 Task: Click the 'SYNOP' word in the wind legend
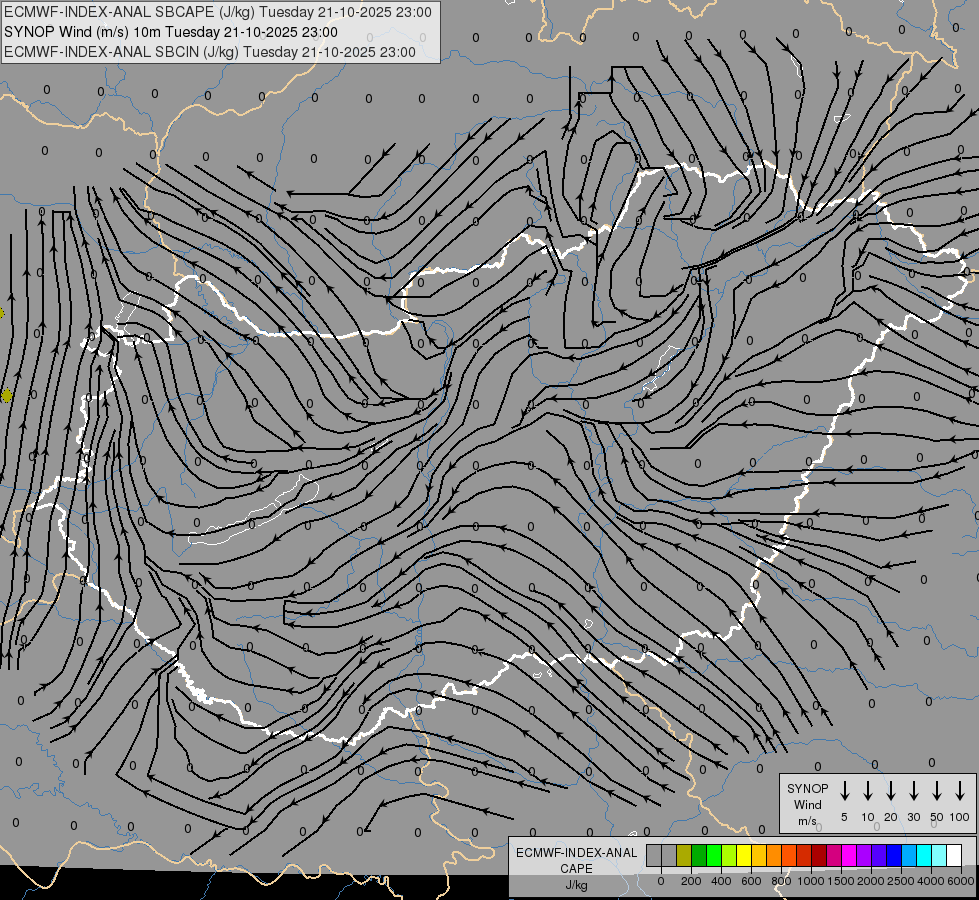pyautogui.click(x=807, y=789)
